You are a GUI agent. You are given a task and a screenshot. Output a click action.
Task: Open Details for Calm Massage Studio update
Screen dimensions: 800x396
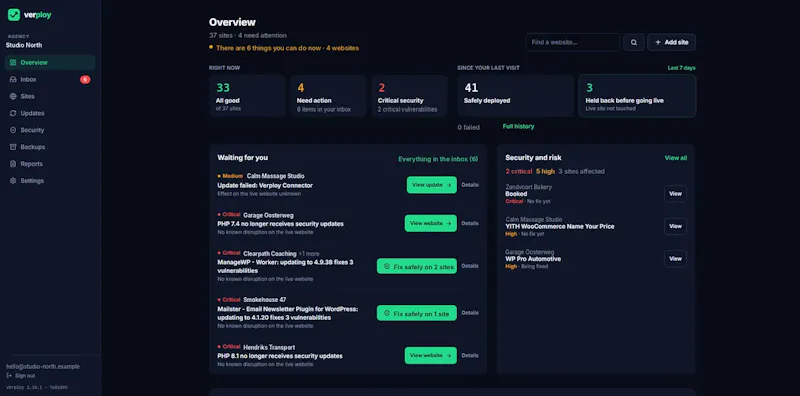pos(470,185)
